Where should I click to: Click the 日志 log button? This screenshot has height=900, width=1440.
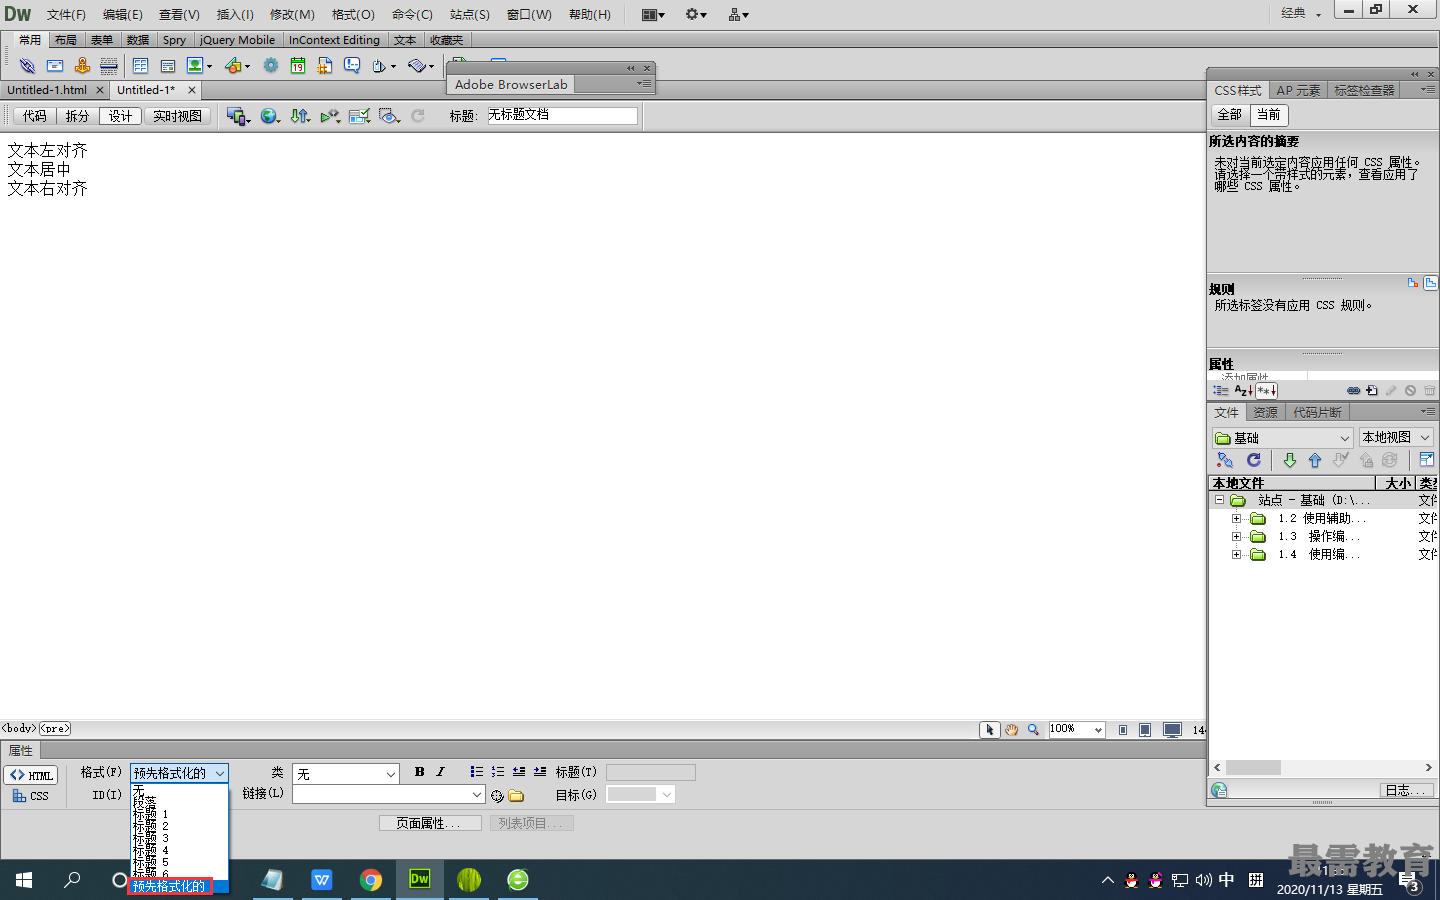(x=1404, y=790)
